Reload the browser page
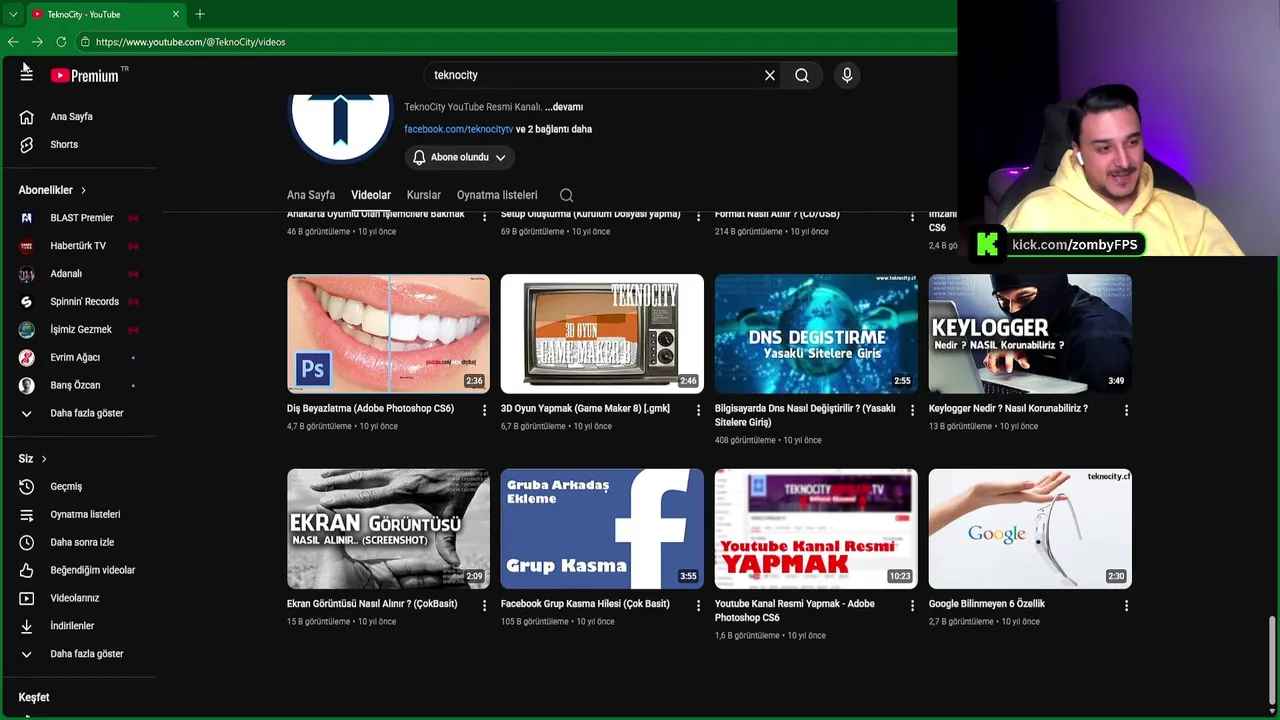This screenshot has height=720, width=1280. click(61, 42)
